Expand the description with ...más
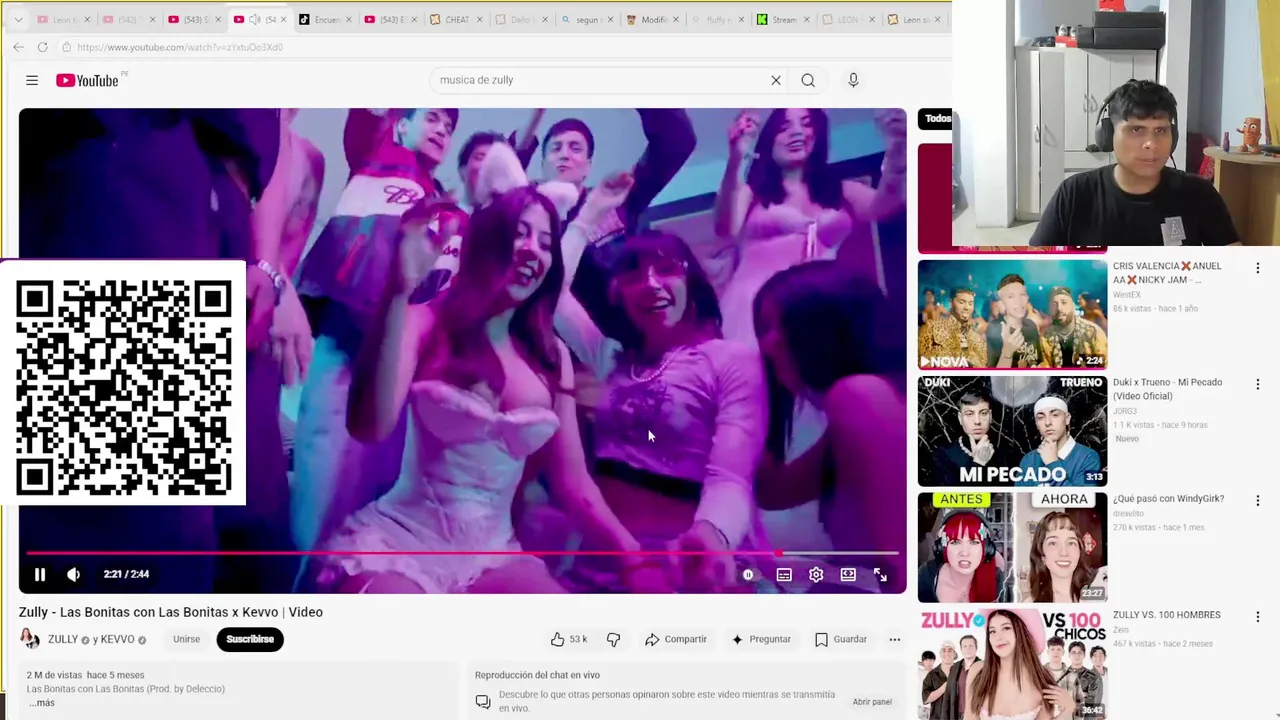 point(41,703)
